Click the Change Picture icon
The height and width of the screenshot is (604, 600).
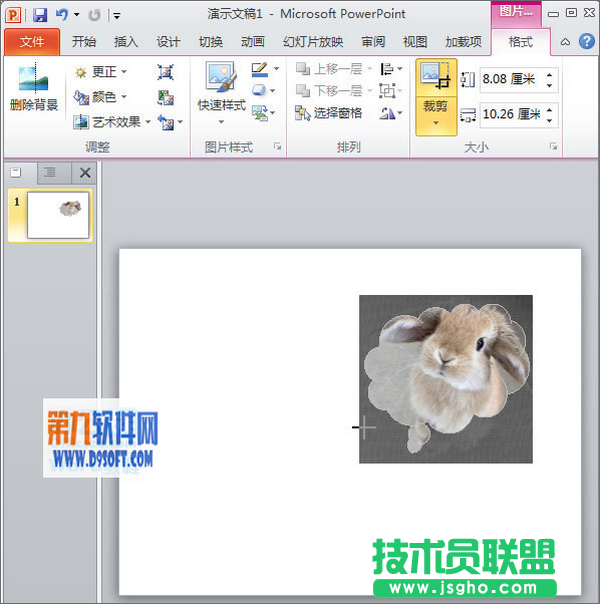tap(166, 97)
